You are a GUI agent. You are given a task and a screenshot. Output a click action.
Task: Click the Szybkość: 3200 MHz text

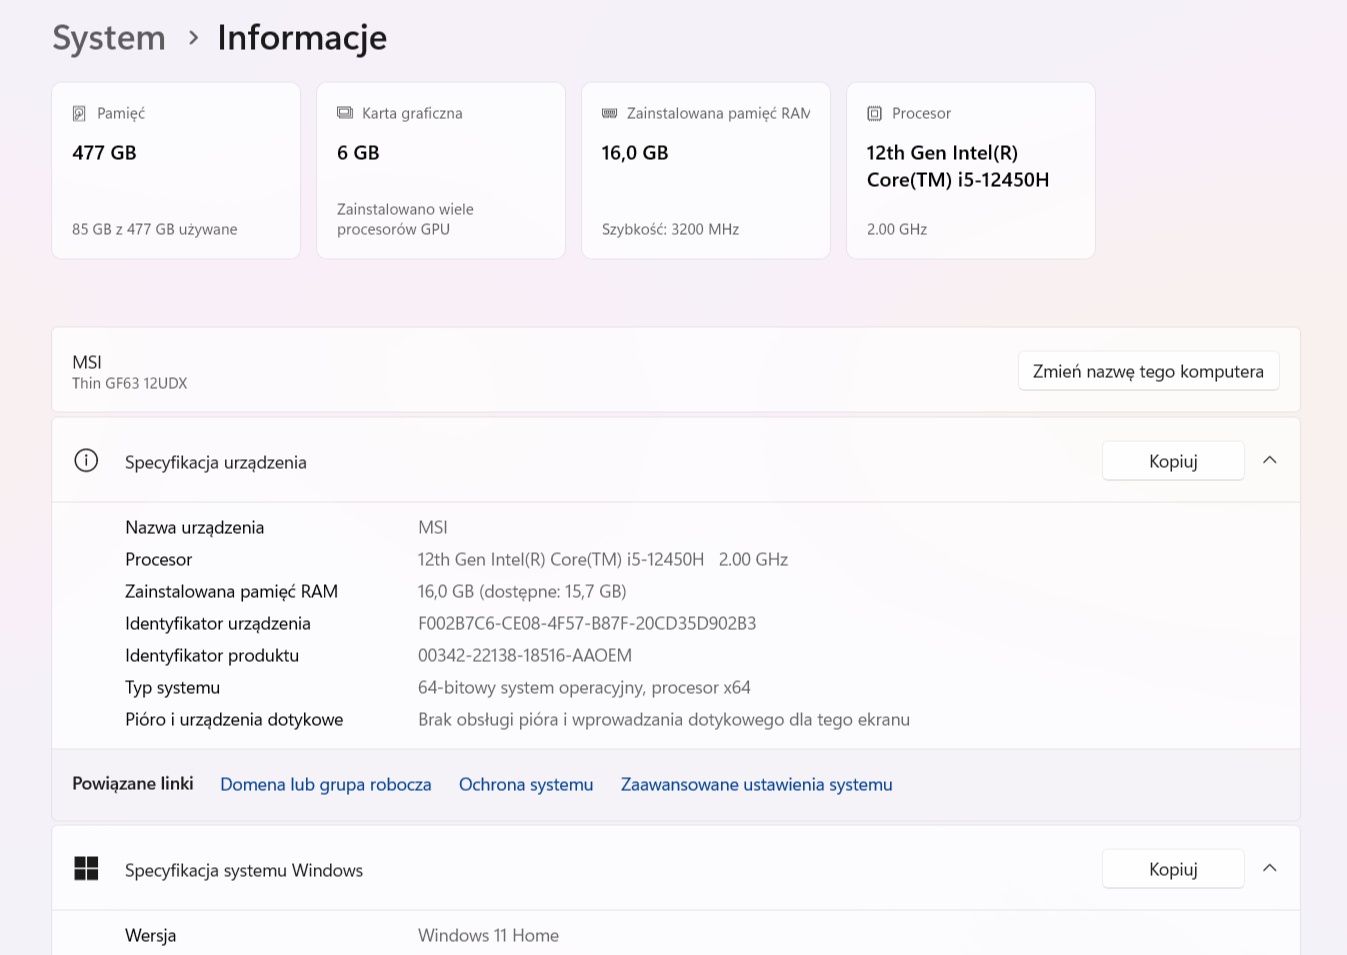[671, 230]
